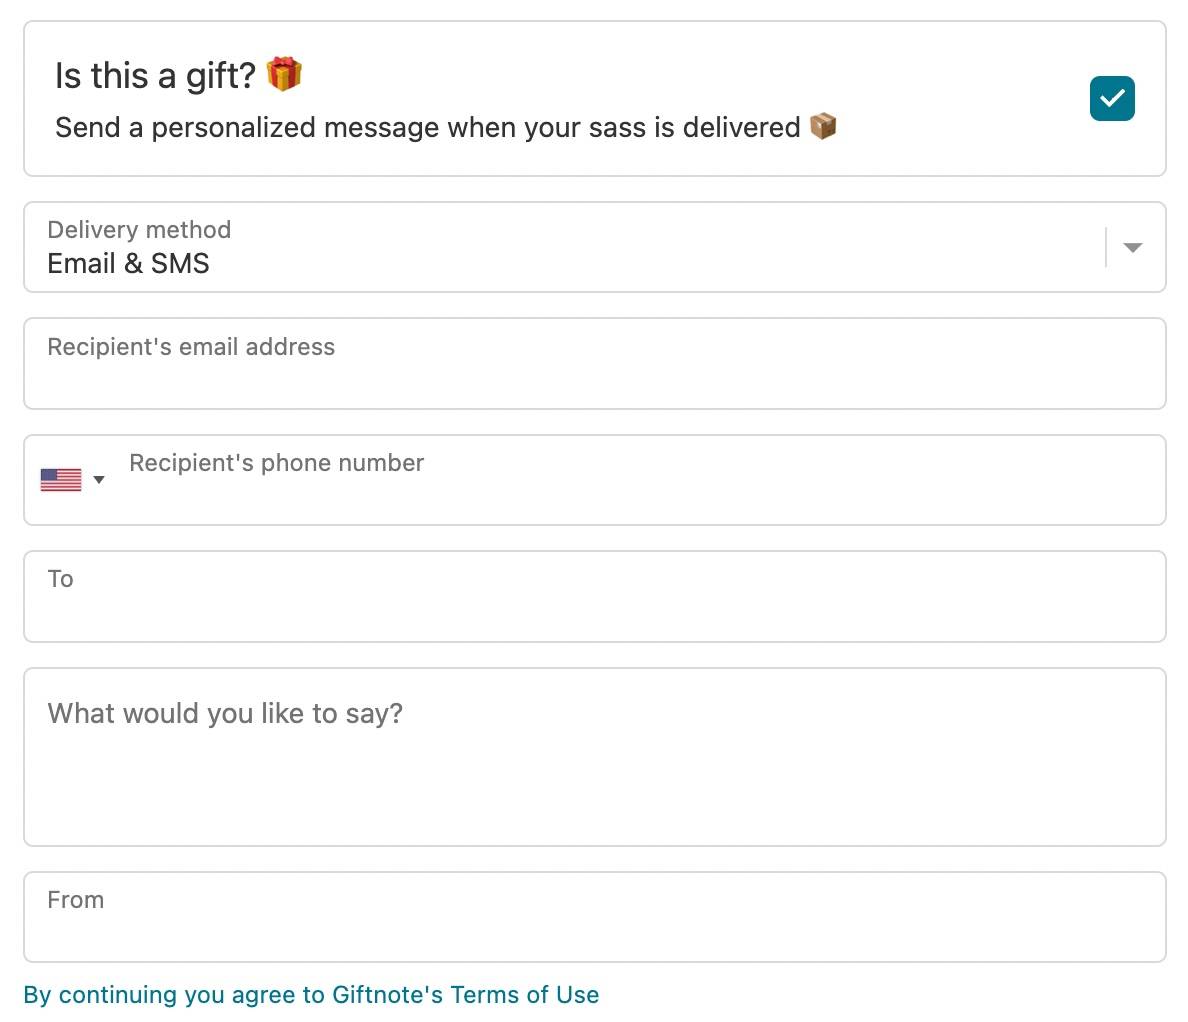Click the white checkmark icon
1188x1022 pixels.
1112,98
